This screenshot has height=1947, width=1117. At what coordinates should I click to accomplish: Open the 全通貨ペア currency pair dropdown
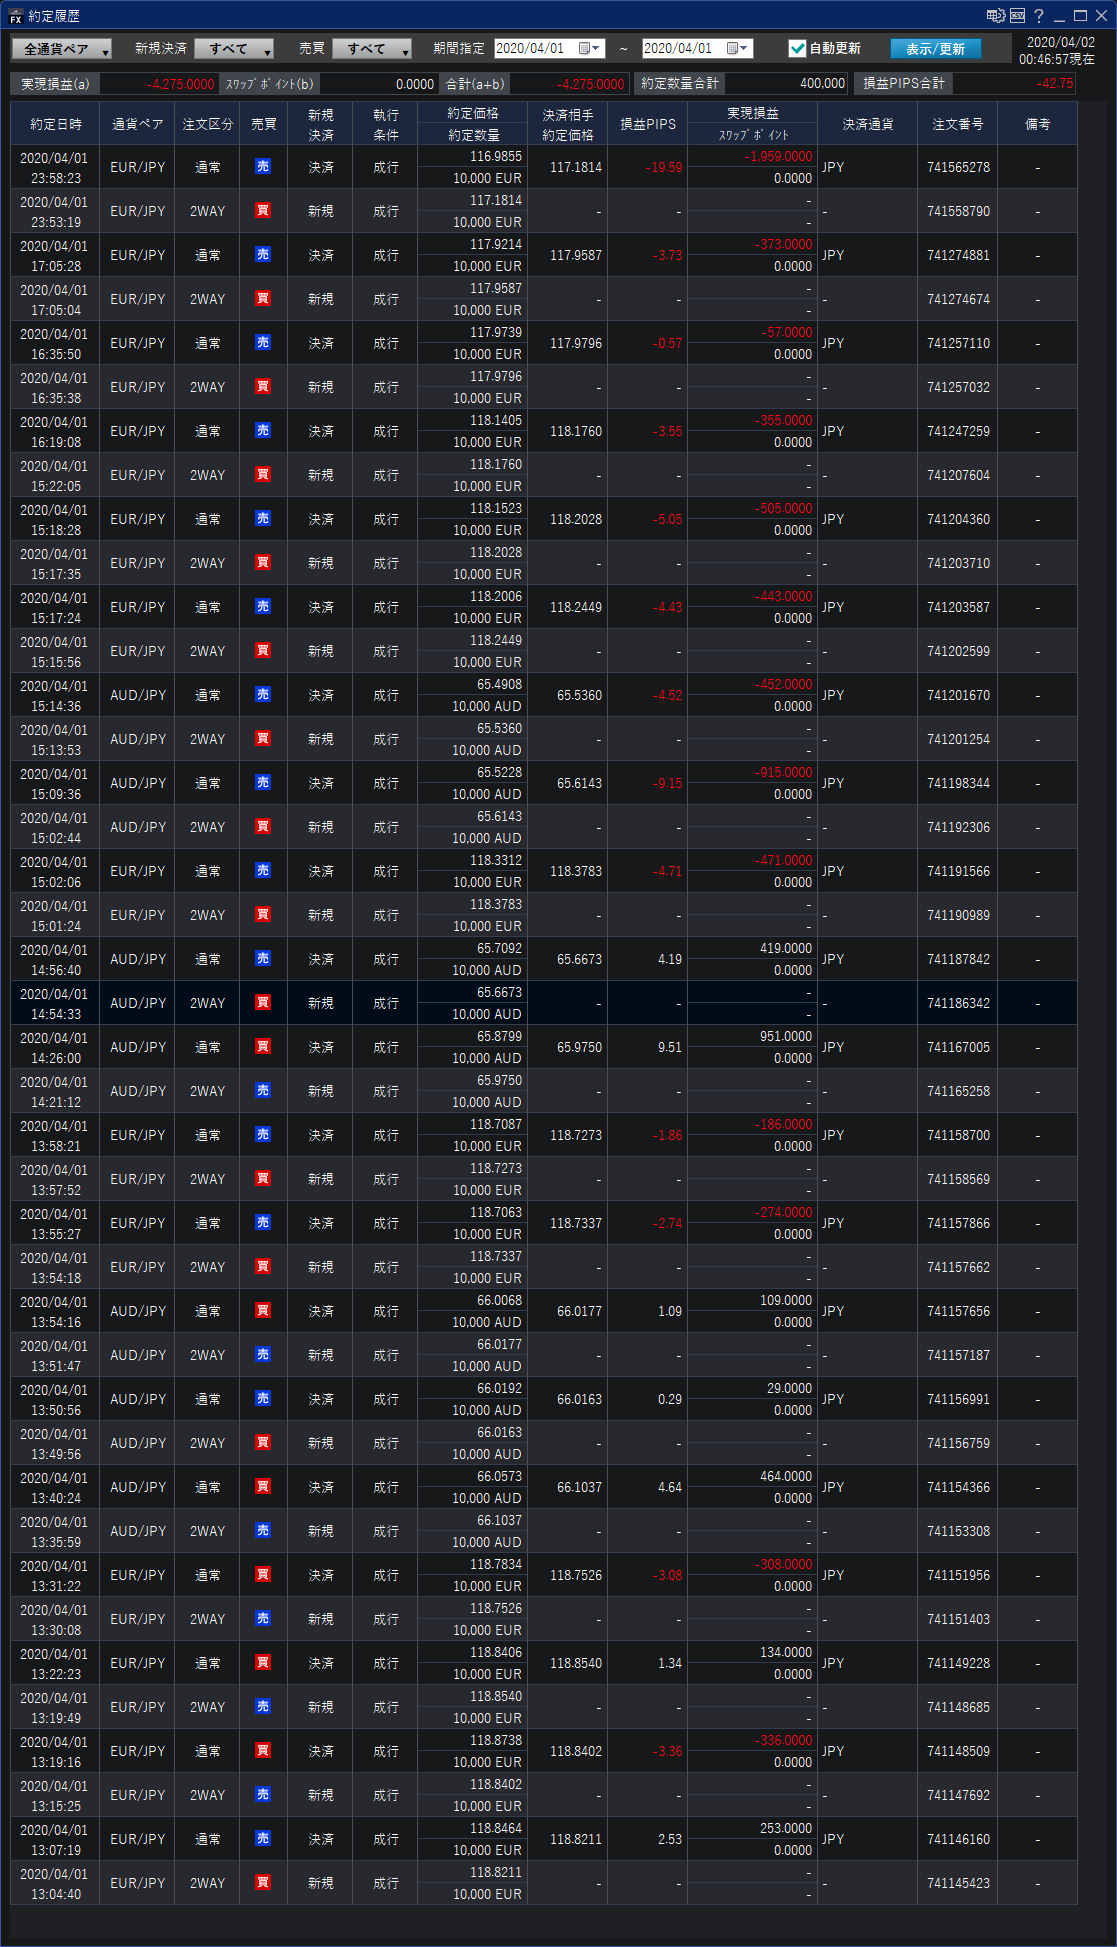pos(62,49)
